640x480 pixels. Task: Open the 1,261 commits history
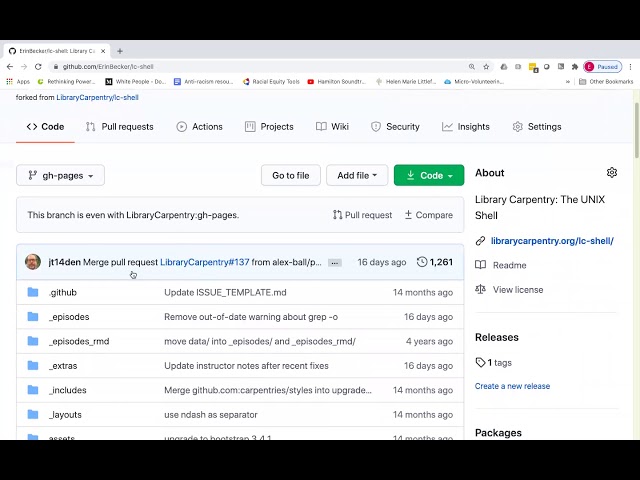click(x=435, y=262)
